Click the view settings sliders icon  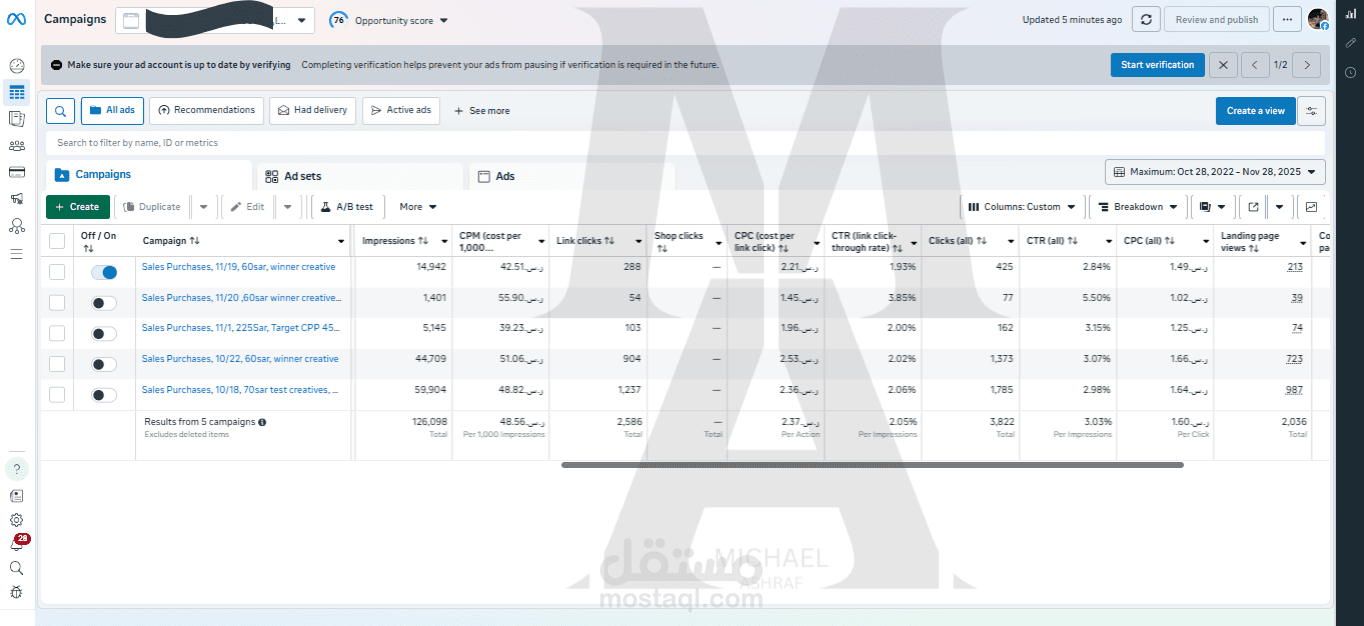(x=1311, y=111)
